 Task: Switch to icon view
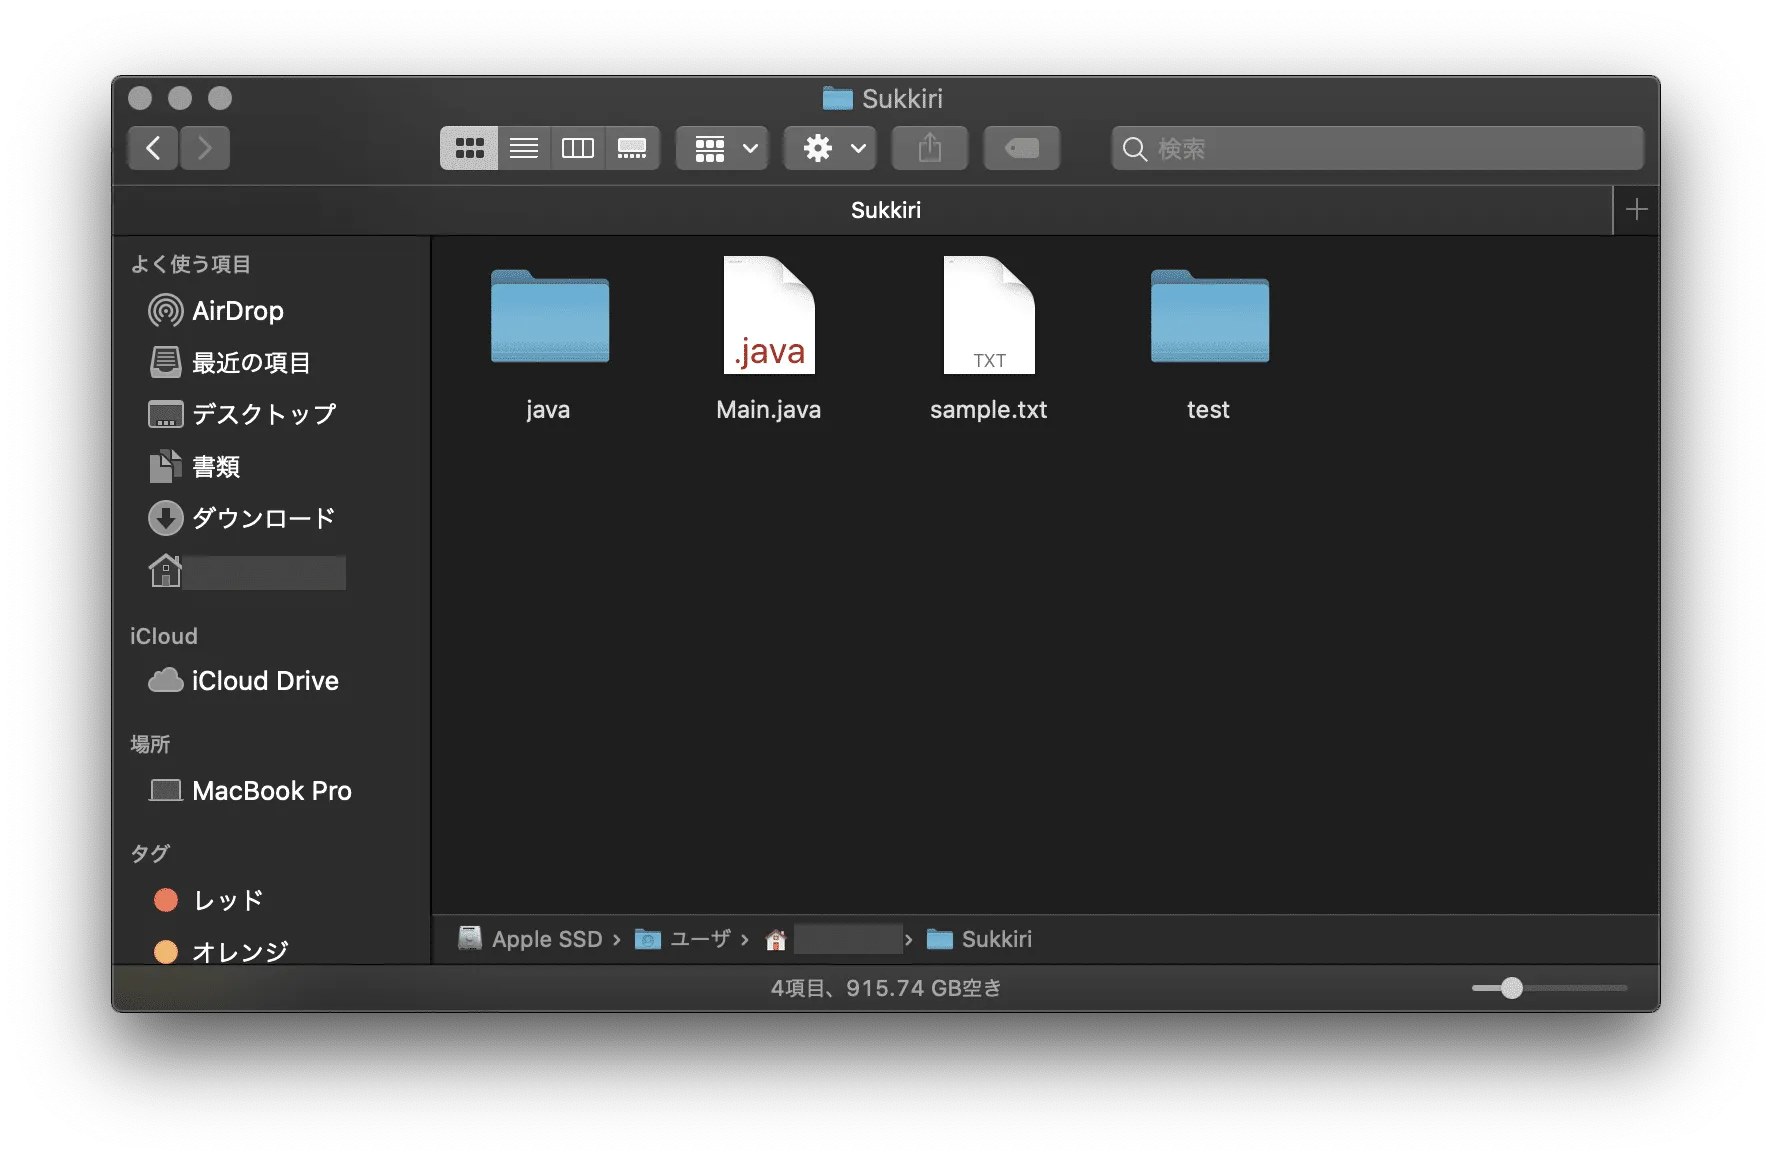pos(469,148)
